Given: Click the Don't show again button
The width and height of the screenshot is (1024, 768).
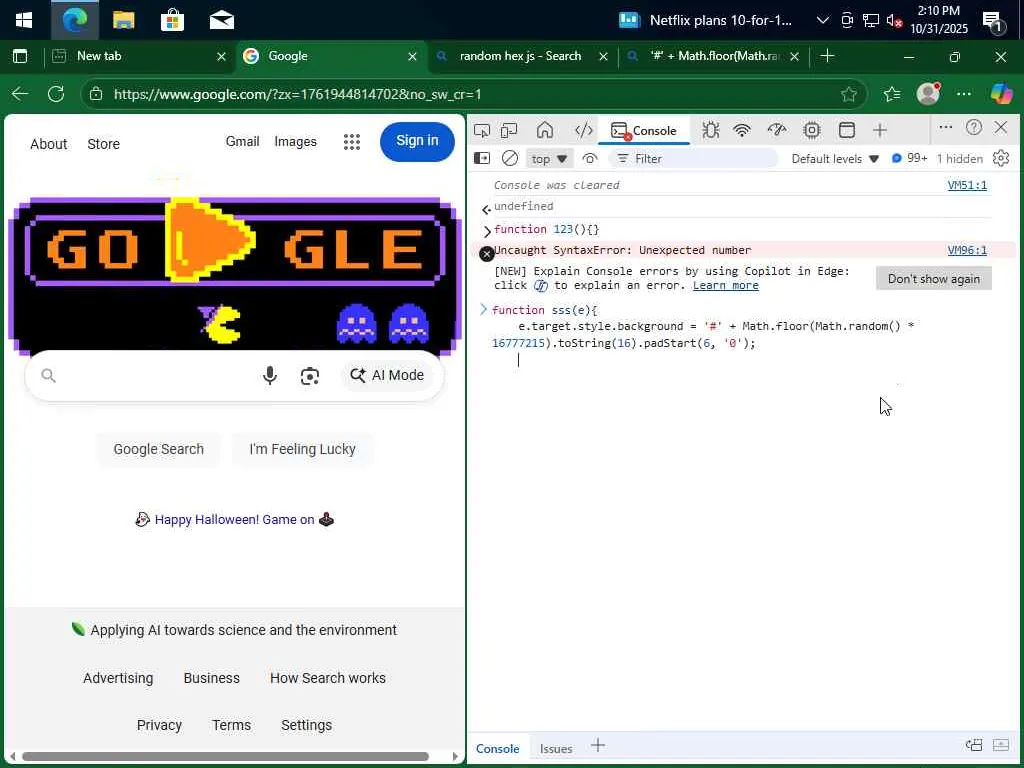Looking at the screenshot, I should point(933,279).
